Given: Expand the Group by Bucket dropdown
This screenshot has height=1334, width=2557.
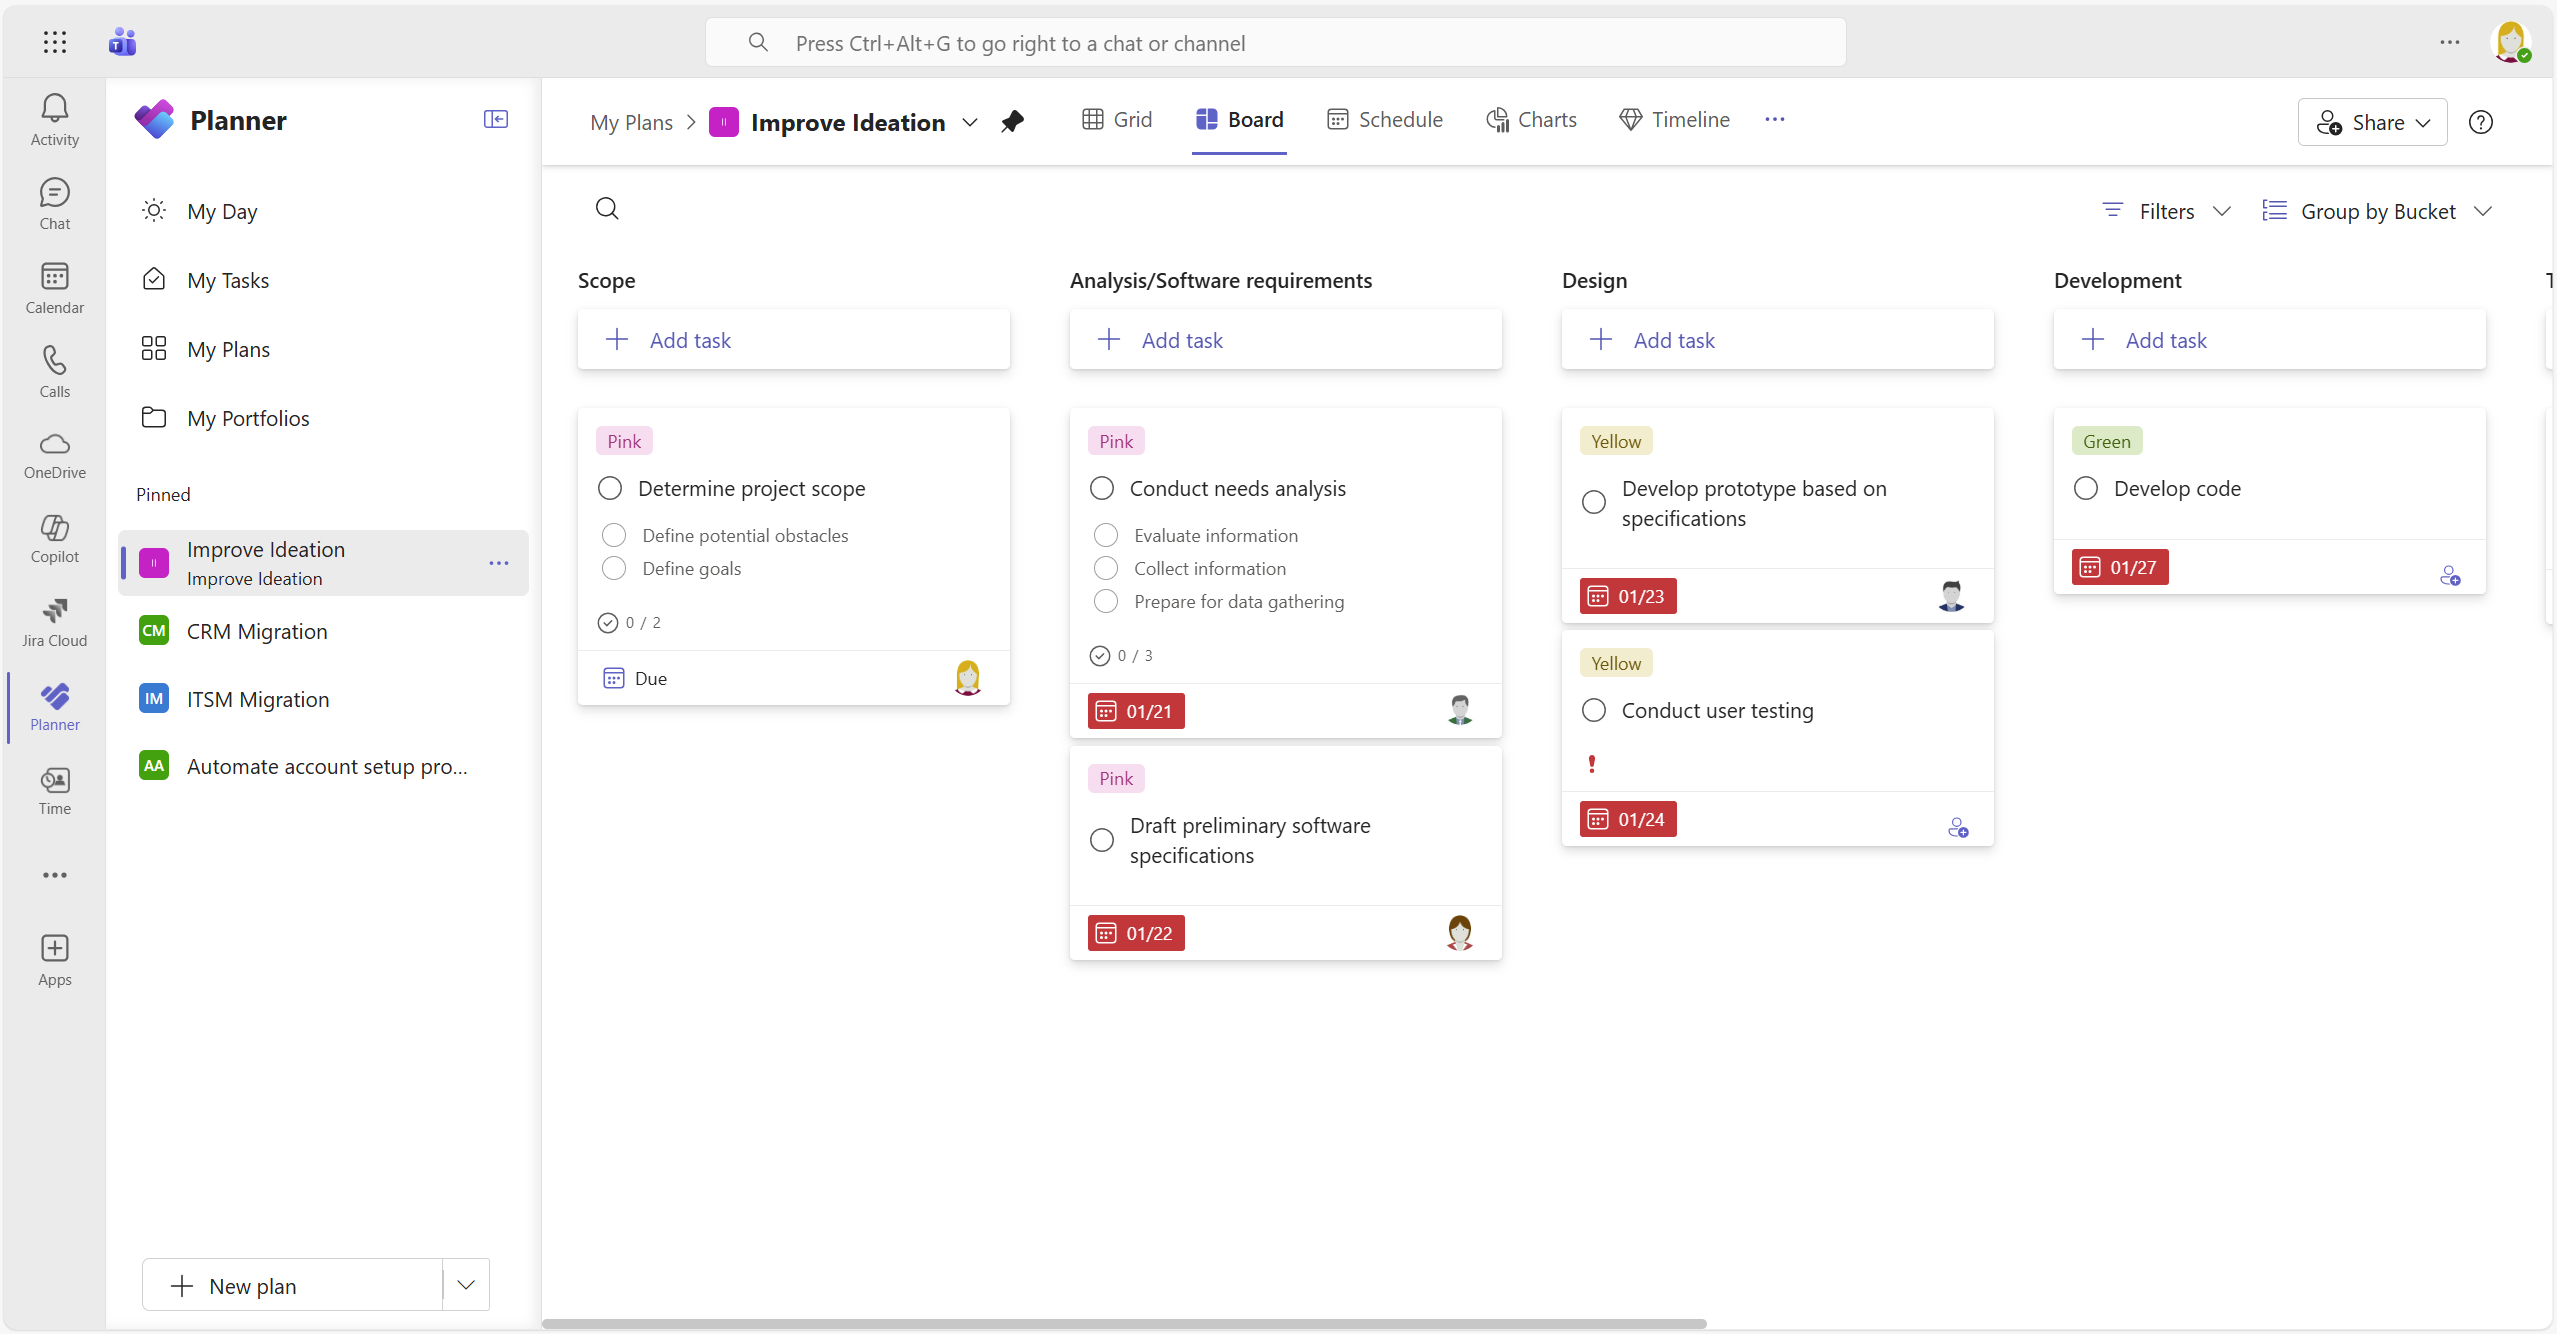Looking at the screenshot, I should click(2377, 211).
